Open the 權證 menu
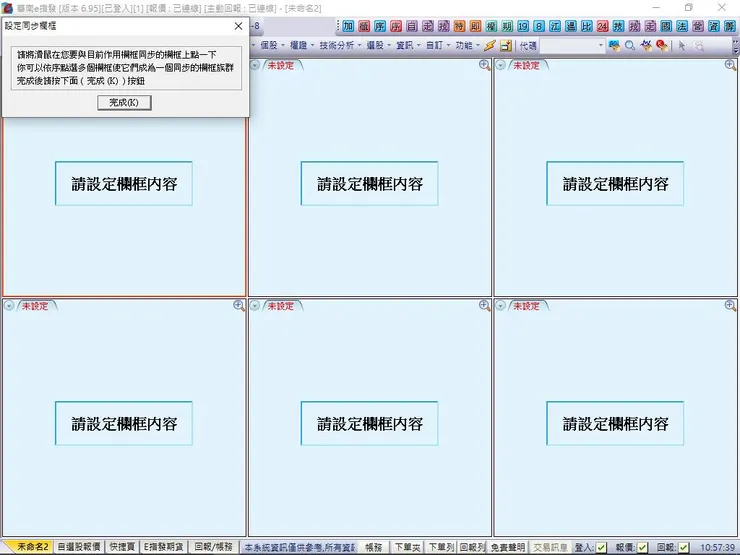 tap(302, 46)
